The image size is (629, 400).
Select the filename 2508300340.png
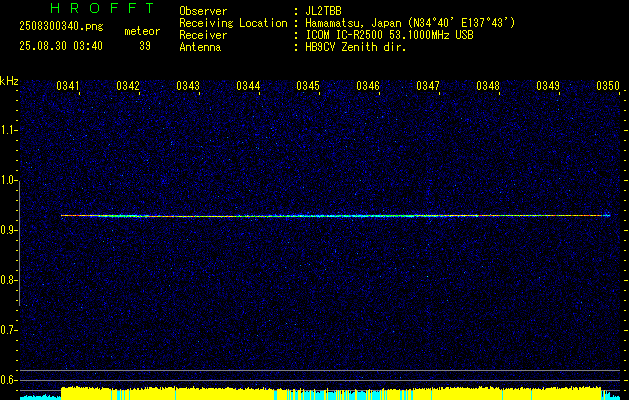(61, 26)
